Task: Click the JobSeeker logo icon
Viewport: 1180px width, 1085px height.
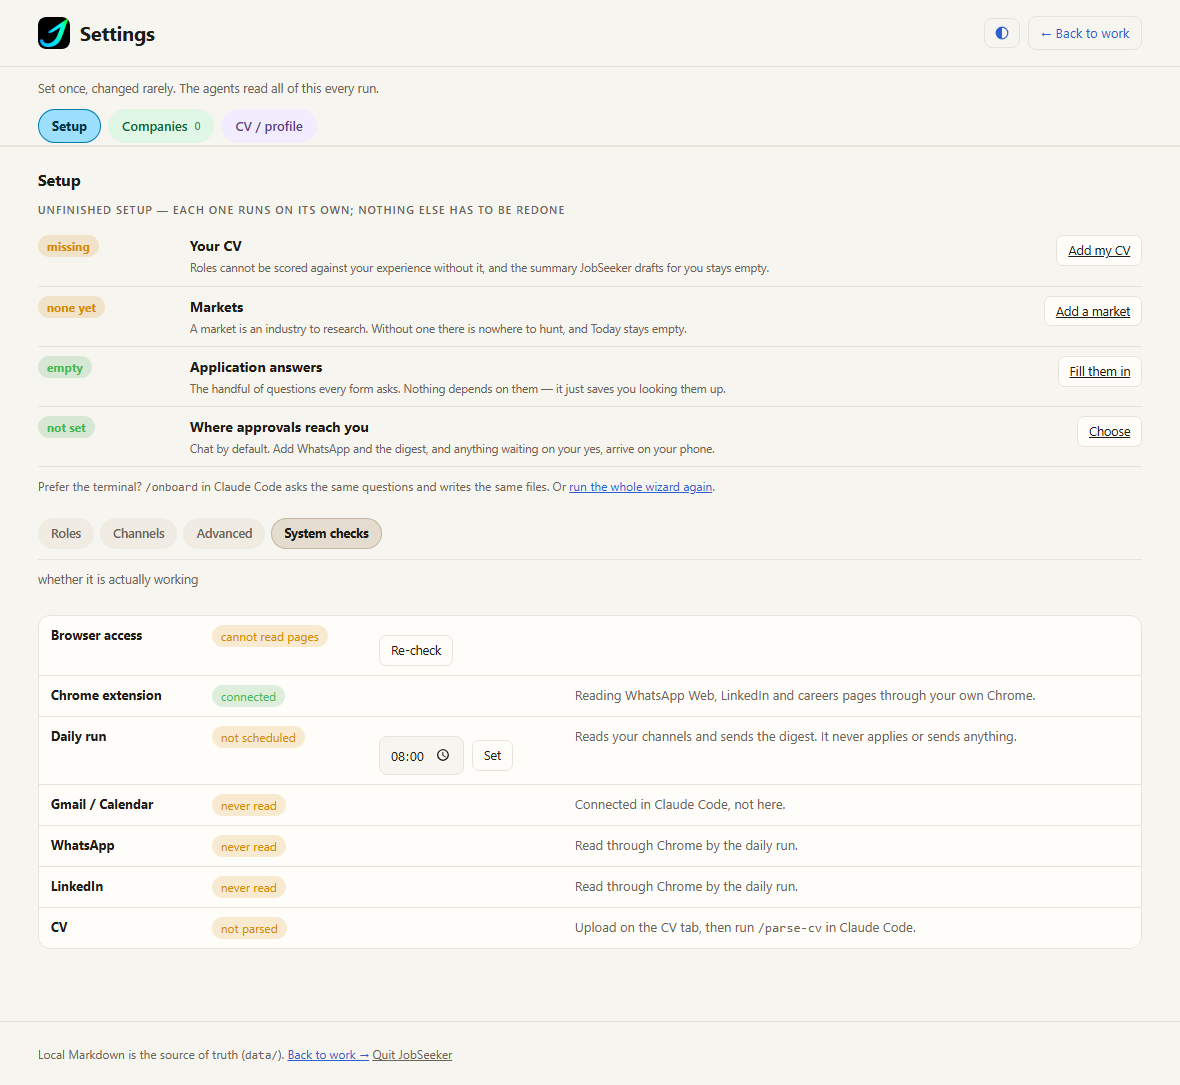Action: [x=54, y=33]
